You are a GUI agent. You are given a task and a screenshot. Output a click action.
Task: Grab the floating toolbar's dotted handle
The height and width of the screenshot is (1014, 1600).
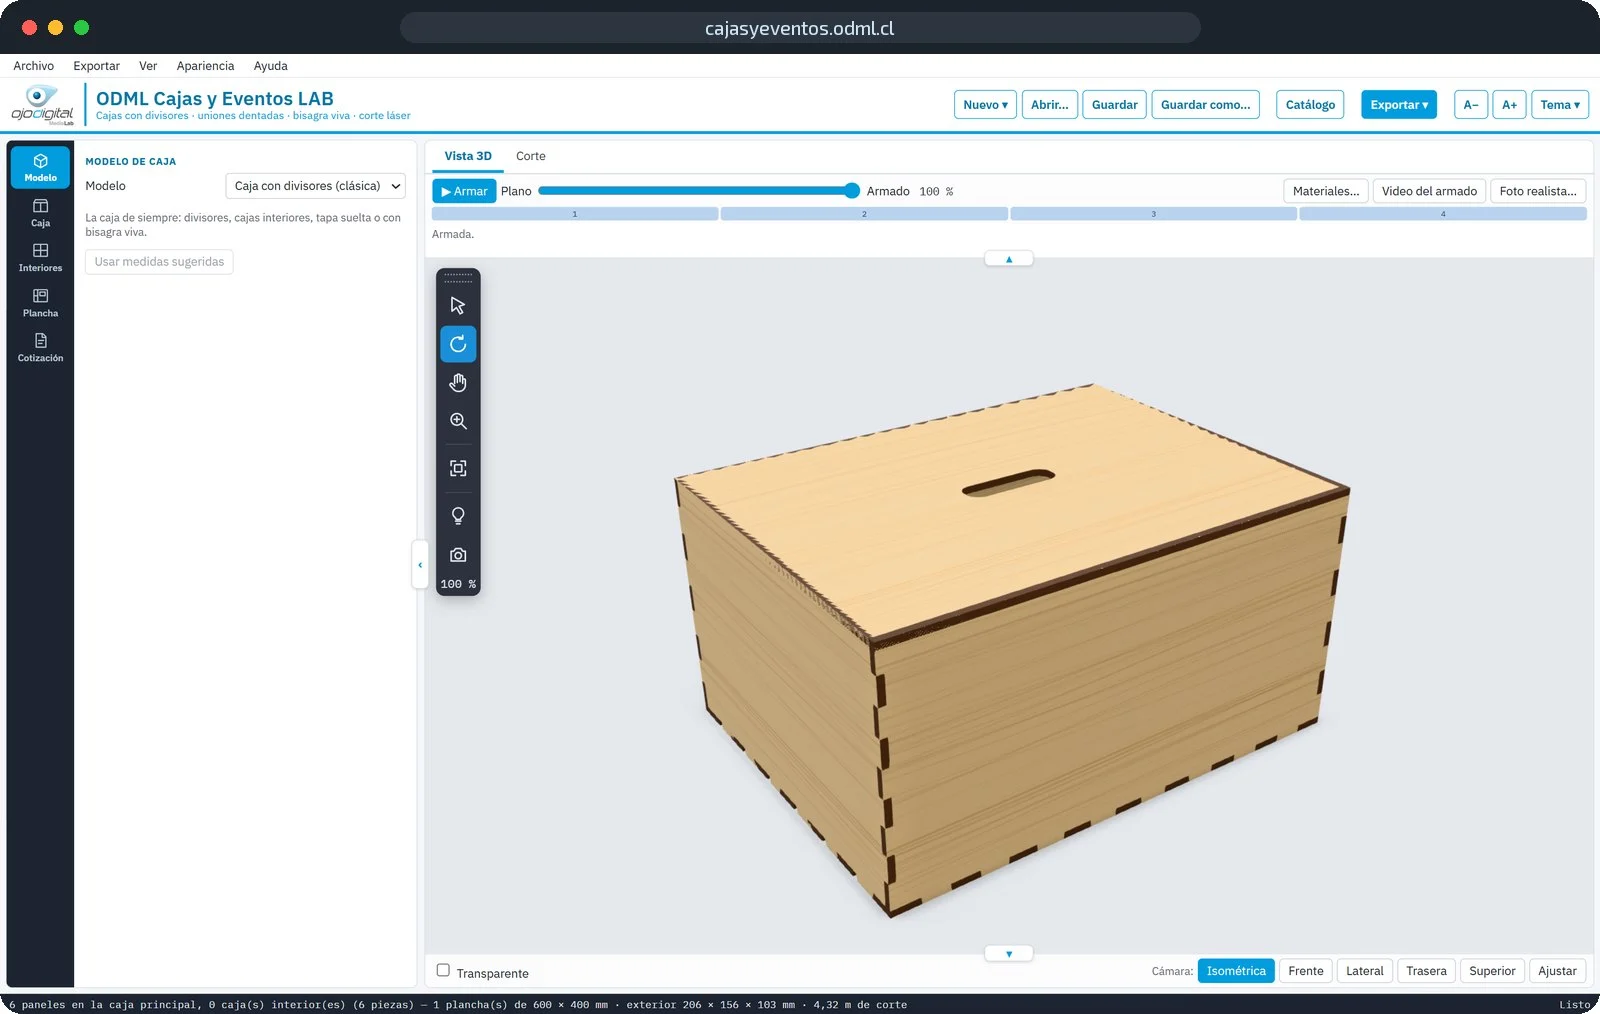pyautogui.click(x=458, y=277)
